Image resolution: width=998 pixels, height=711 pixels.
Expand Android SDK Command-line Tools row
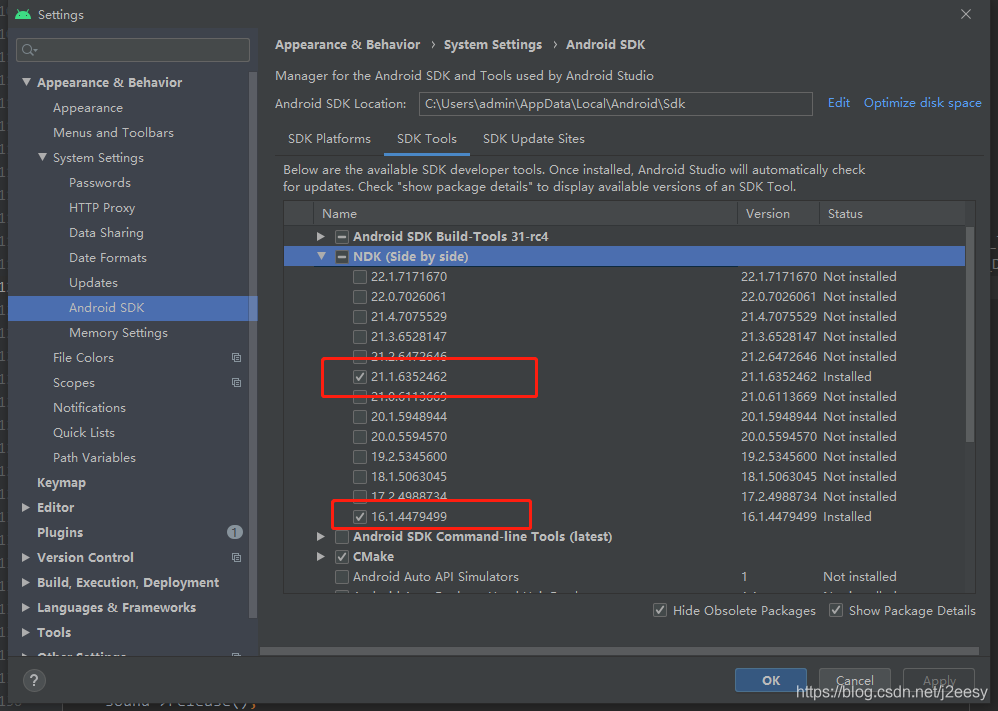tap(321, 537)
